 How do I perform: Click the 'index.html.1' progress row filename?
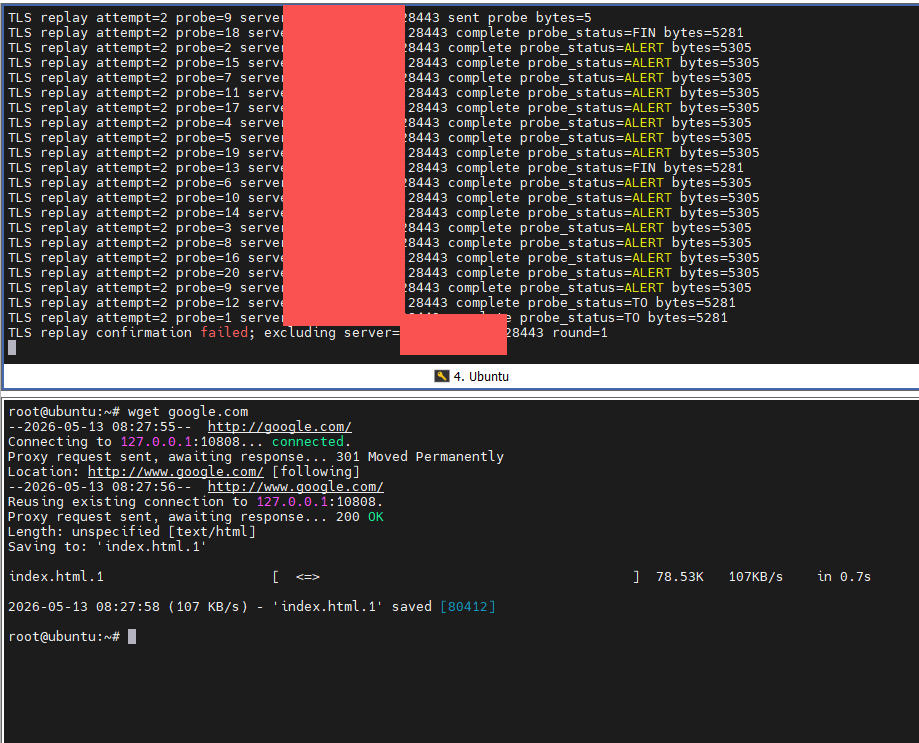click(x=56, y=577)
